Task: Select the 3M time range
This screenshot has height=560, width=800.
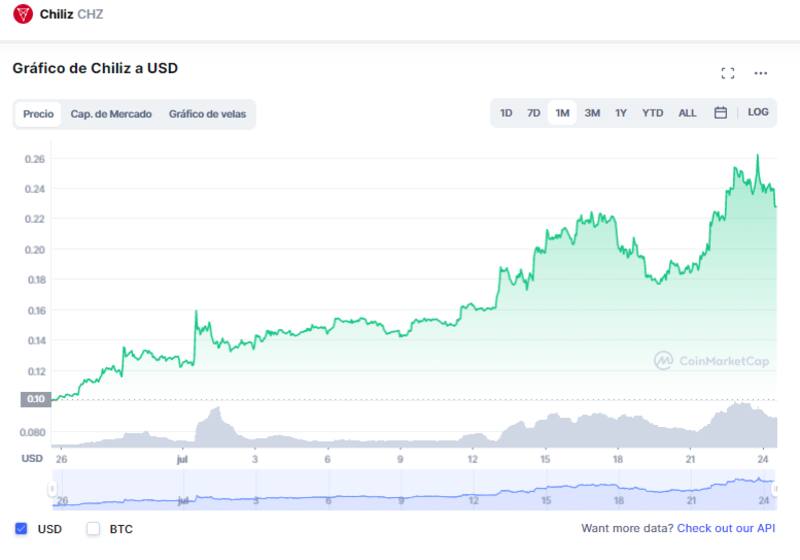Action: pyautogui.click(x=592, y=113)
